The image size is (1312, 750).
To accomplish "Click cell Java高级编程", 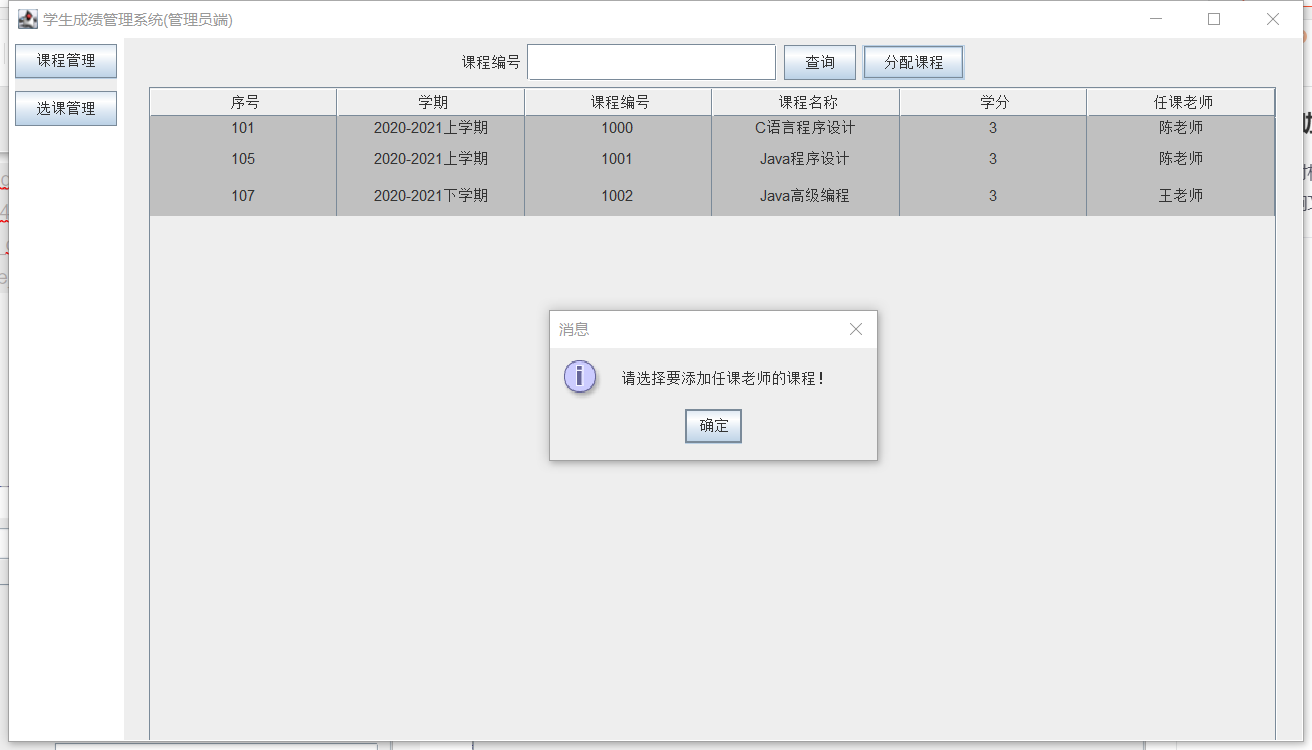I will pos(805,196).
